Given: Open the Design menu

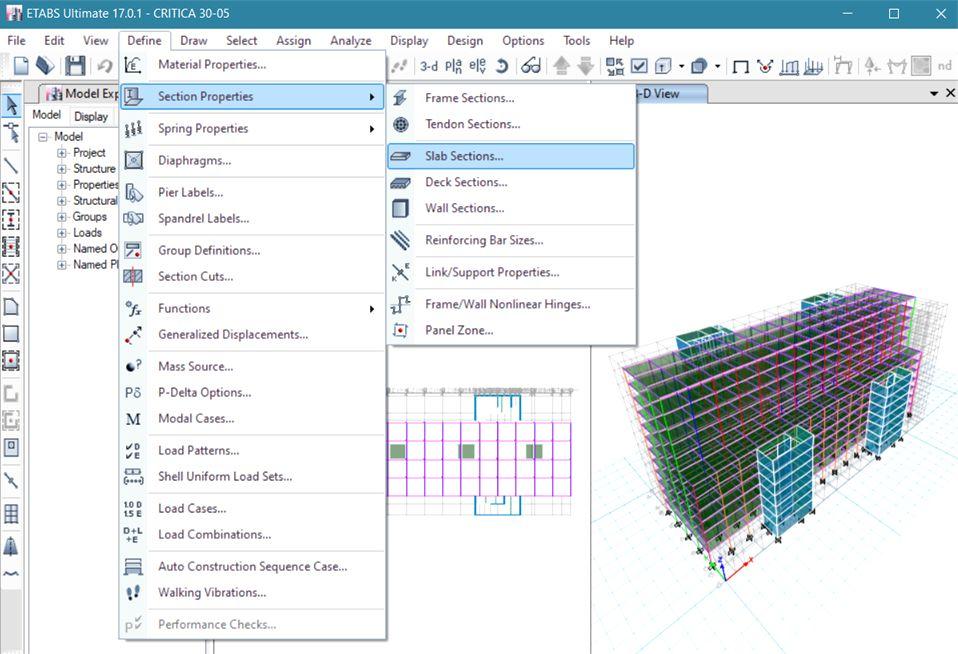Looking at the screenshot, I should (465, 41).
